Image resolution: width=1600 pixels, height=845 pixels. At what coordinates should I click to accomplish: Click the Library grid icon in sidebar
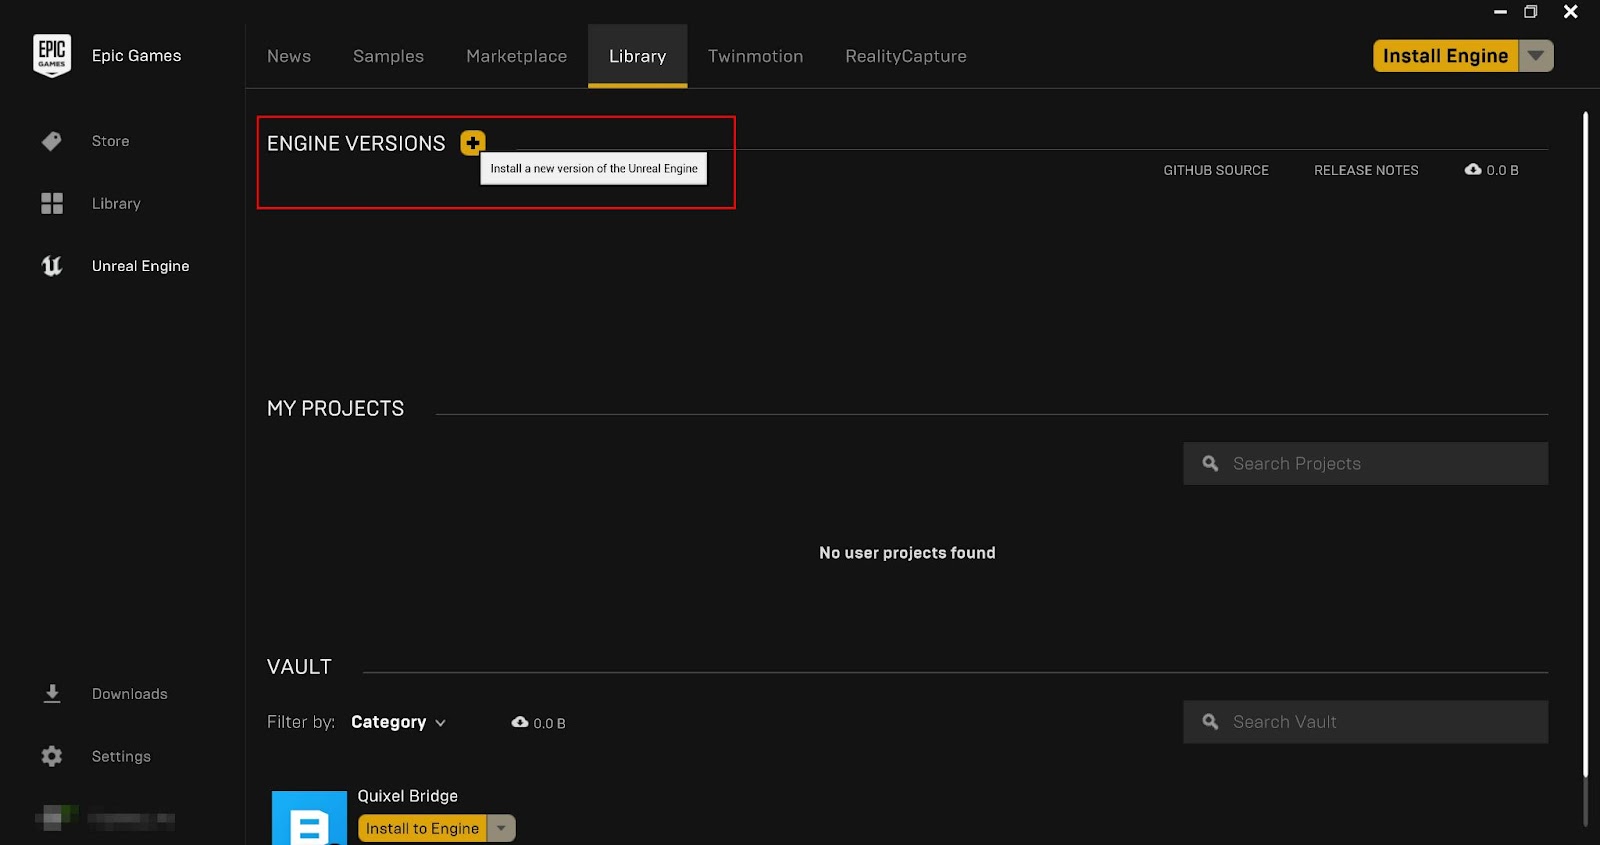(52, 203)
